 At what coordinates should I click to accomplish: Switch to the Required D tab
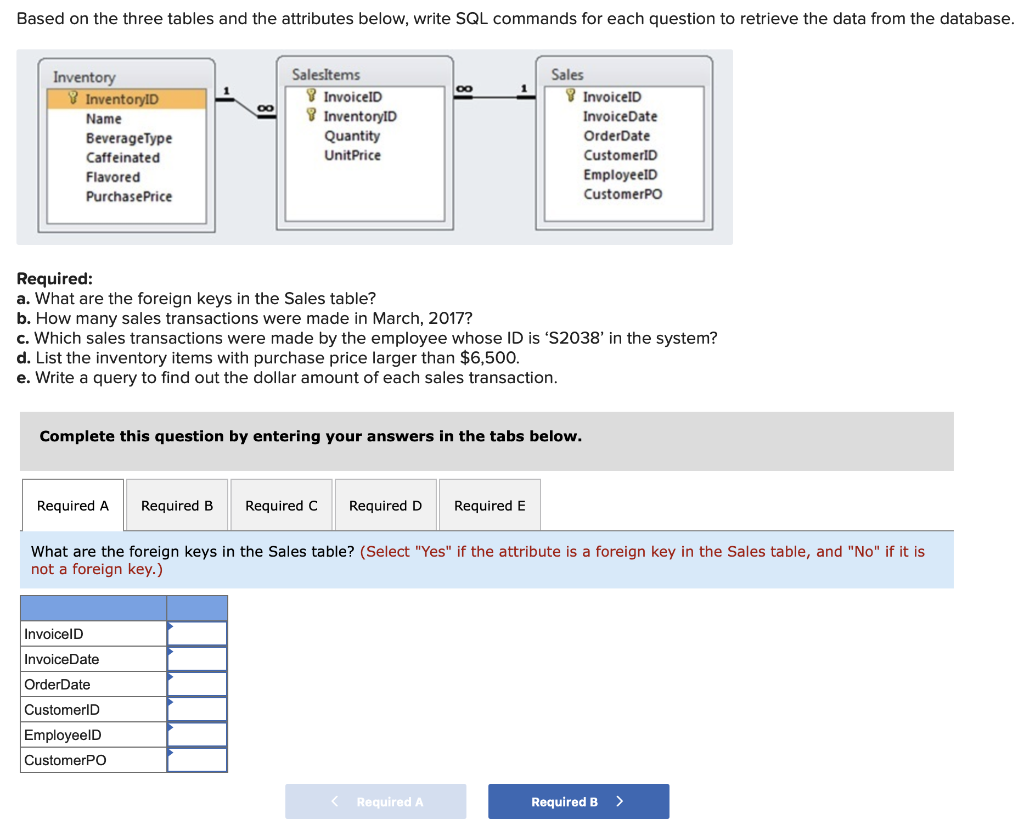385,505
